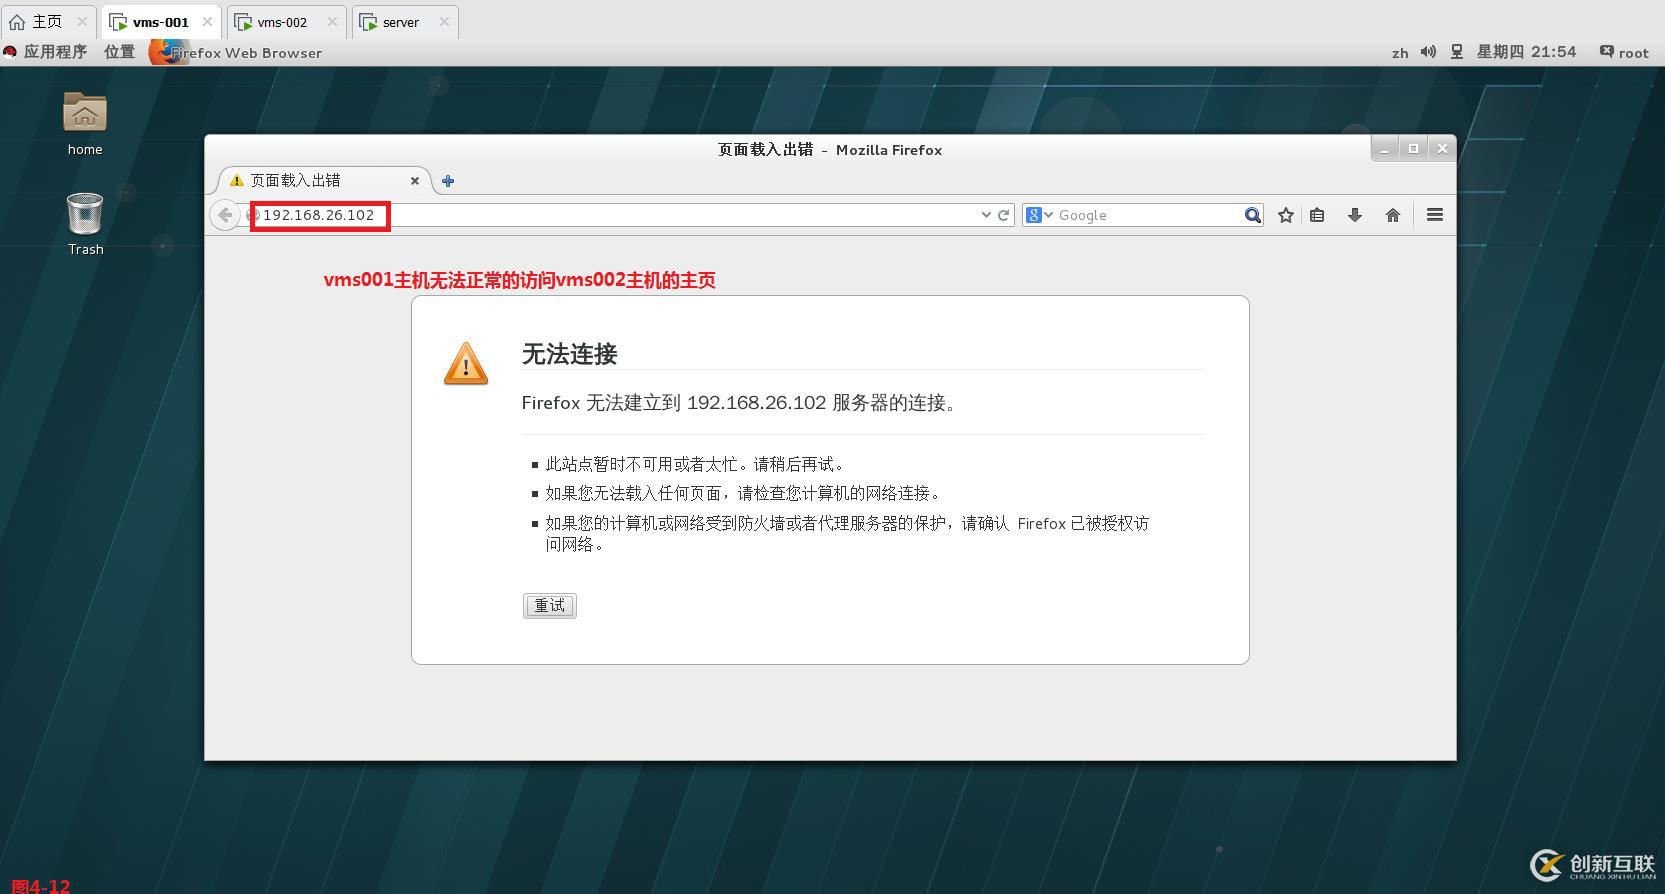Click the bullet text beginning '如果您无法载入任何页面'

coord(745,493)
